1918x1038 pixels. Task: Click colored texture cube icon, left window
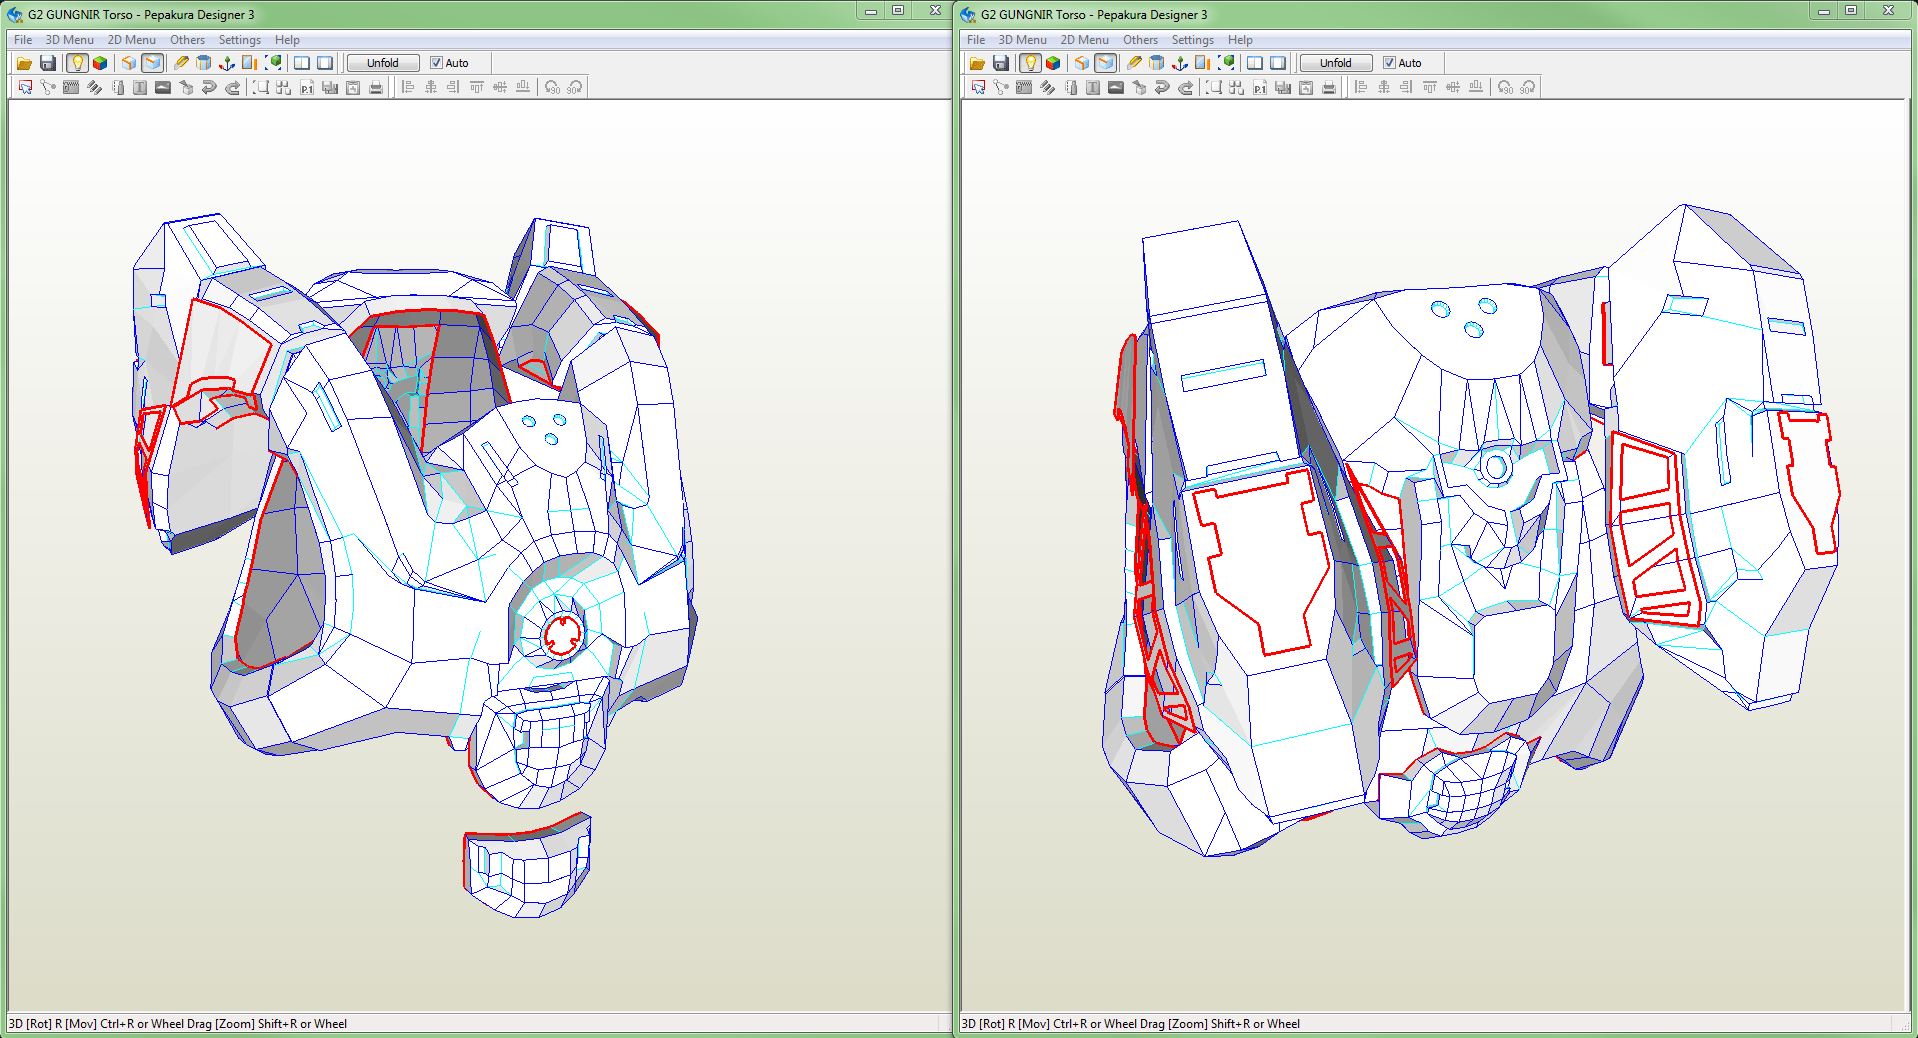point(100,63)
